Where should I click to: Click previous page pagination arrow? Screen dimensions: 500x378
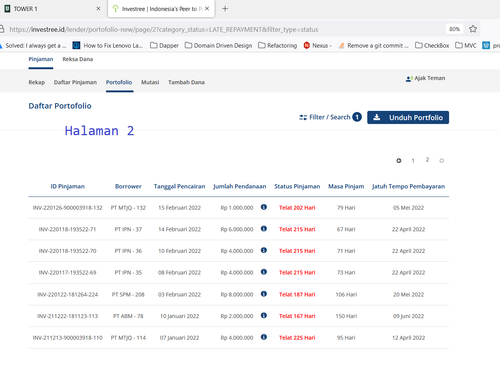click(399, 161)
